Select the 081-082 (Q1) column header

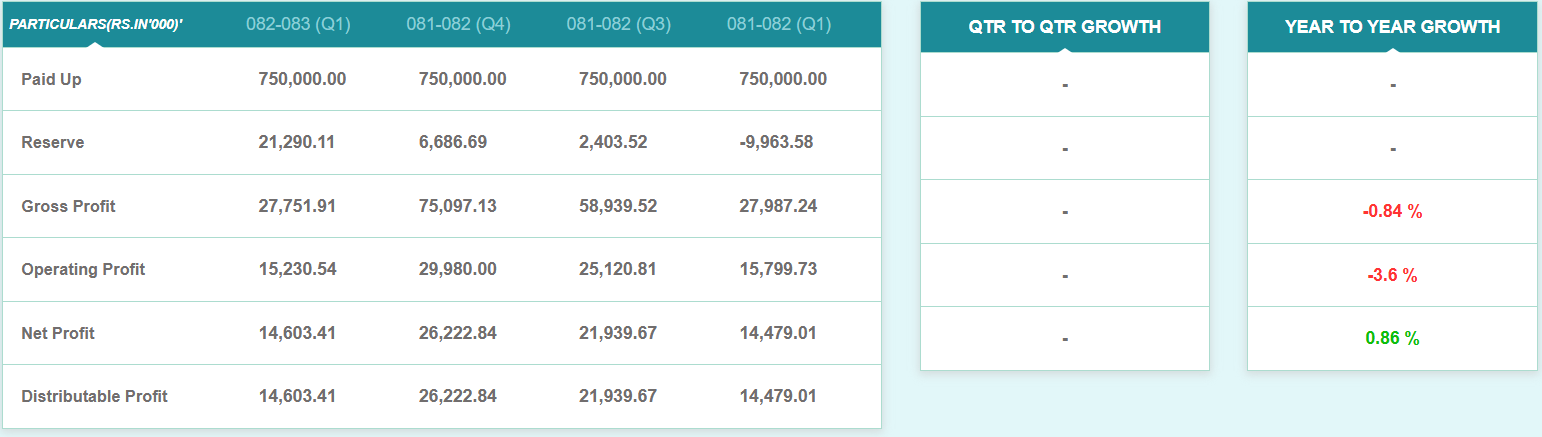778,24
